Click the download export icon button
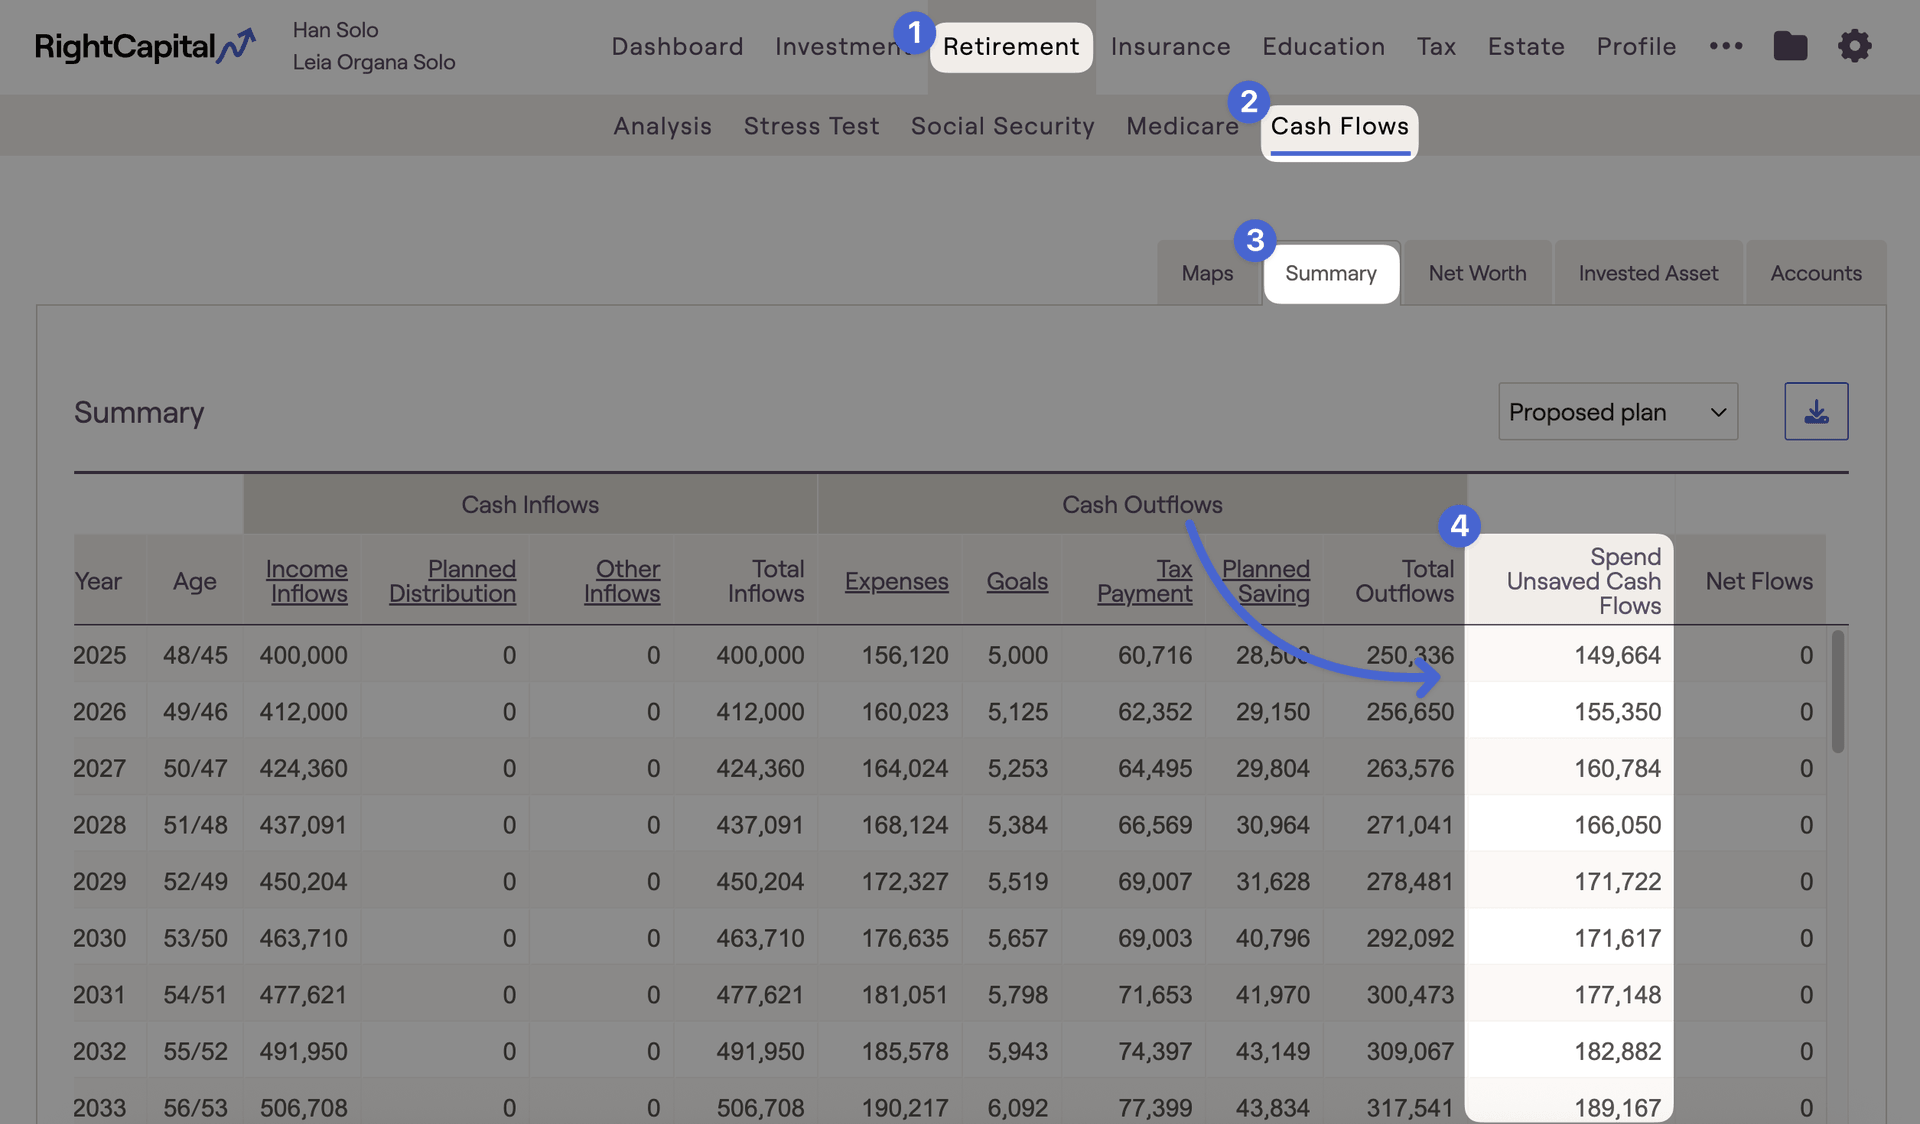Image resolution: width=1920 pixels, height=1124 pixels. [1816, 411]
